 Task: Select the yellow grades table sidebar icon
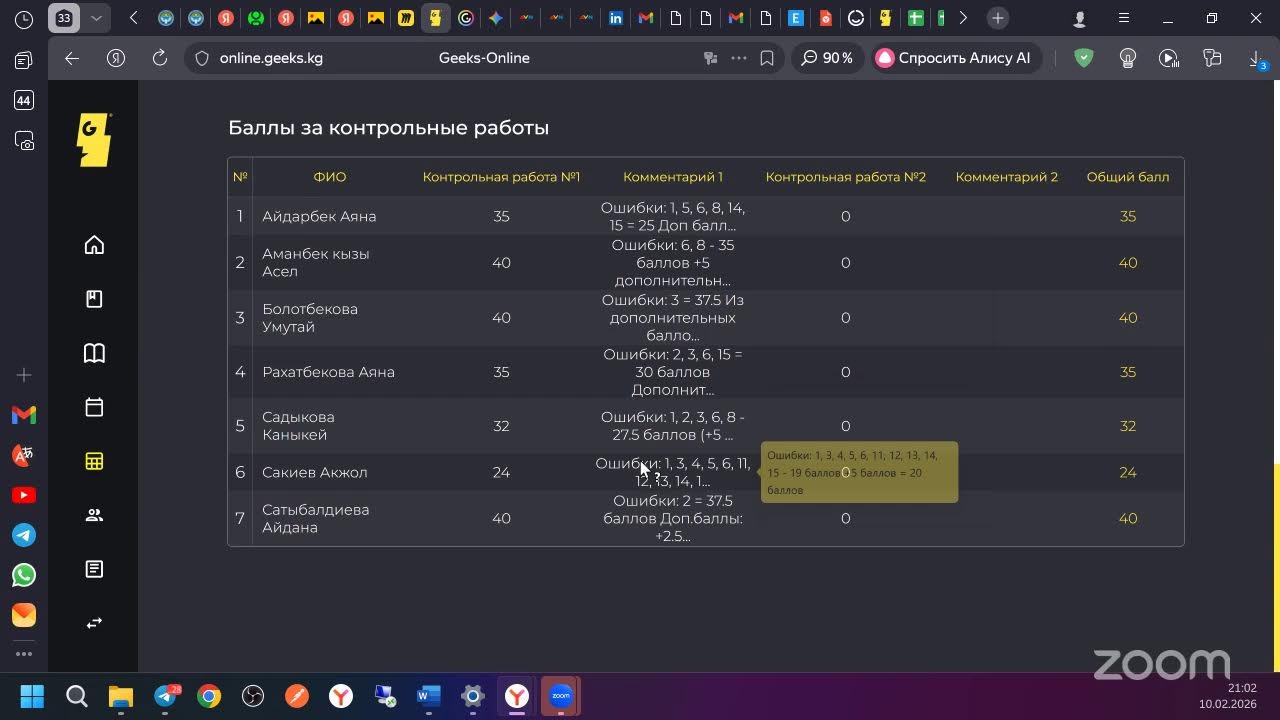click(94, 461)
